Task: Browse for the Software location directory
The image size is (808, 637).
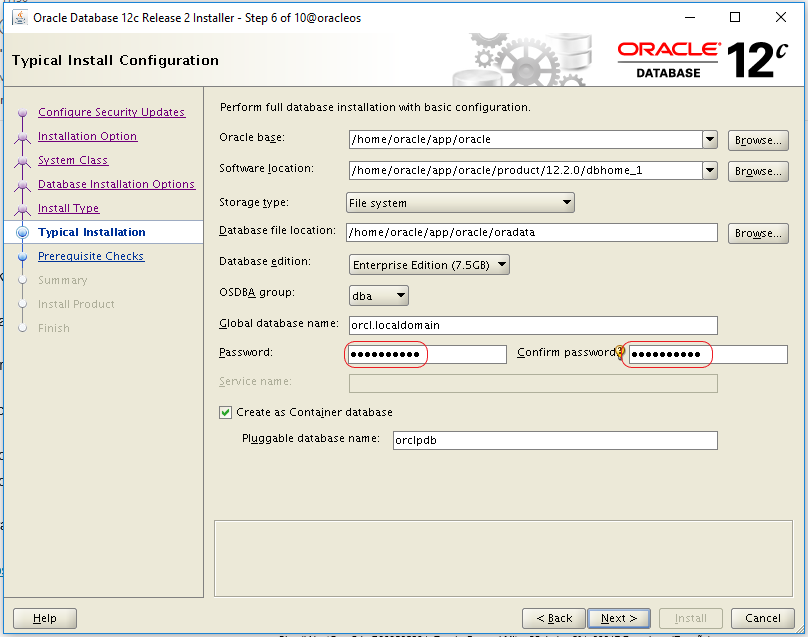Action: [758, 171]
